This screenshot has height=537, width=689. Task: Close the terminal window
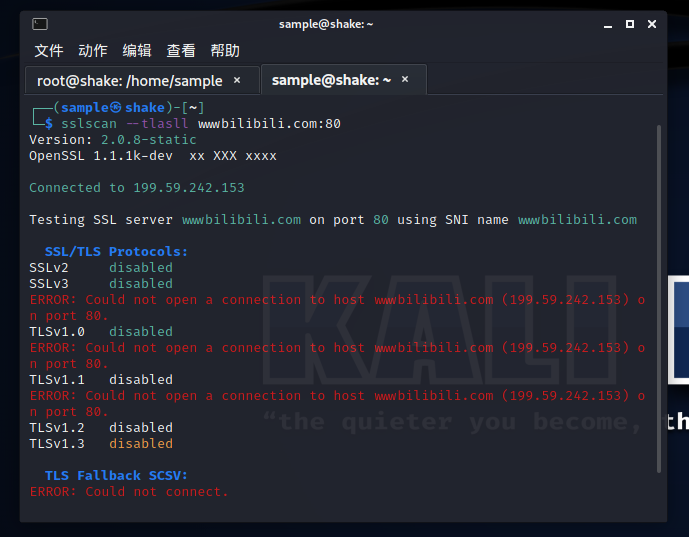point(652,24)
